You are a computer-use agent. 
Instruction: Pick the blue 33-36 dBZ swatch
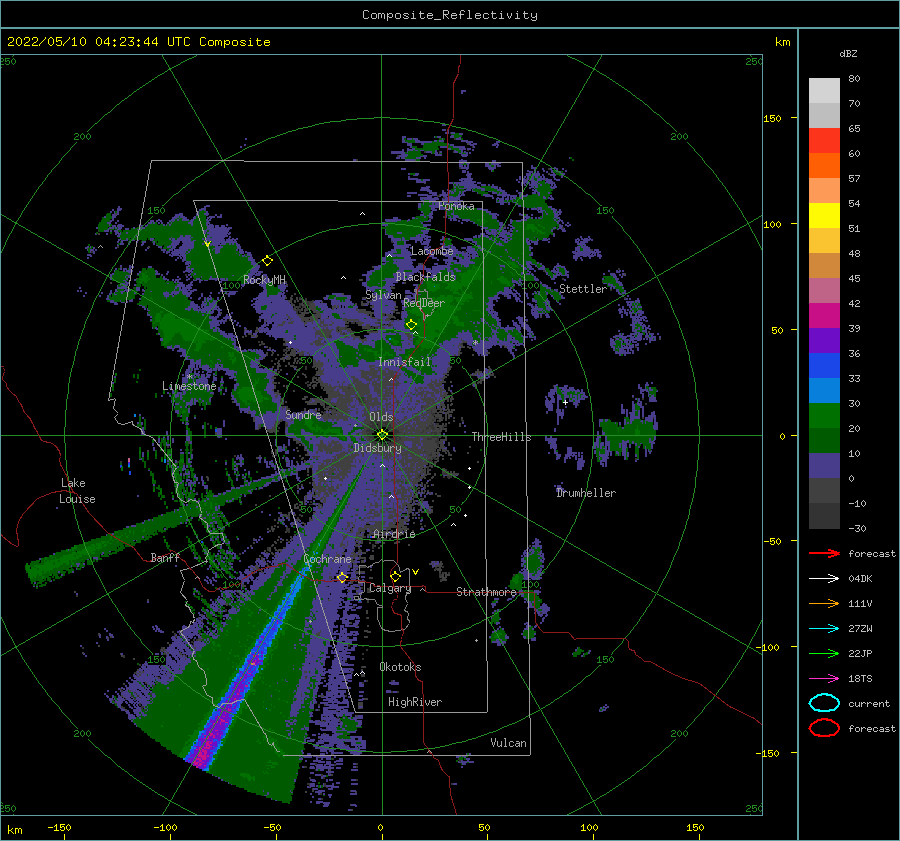point(824,366)
